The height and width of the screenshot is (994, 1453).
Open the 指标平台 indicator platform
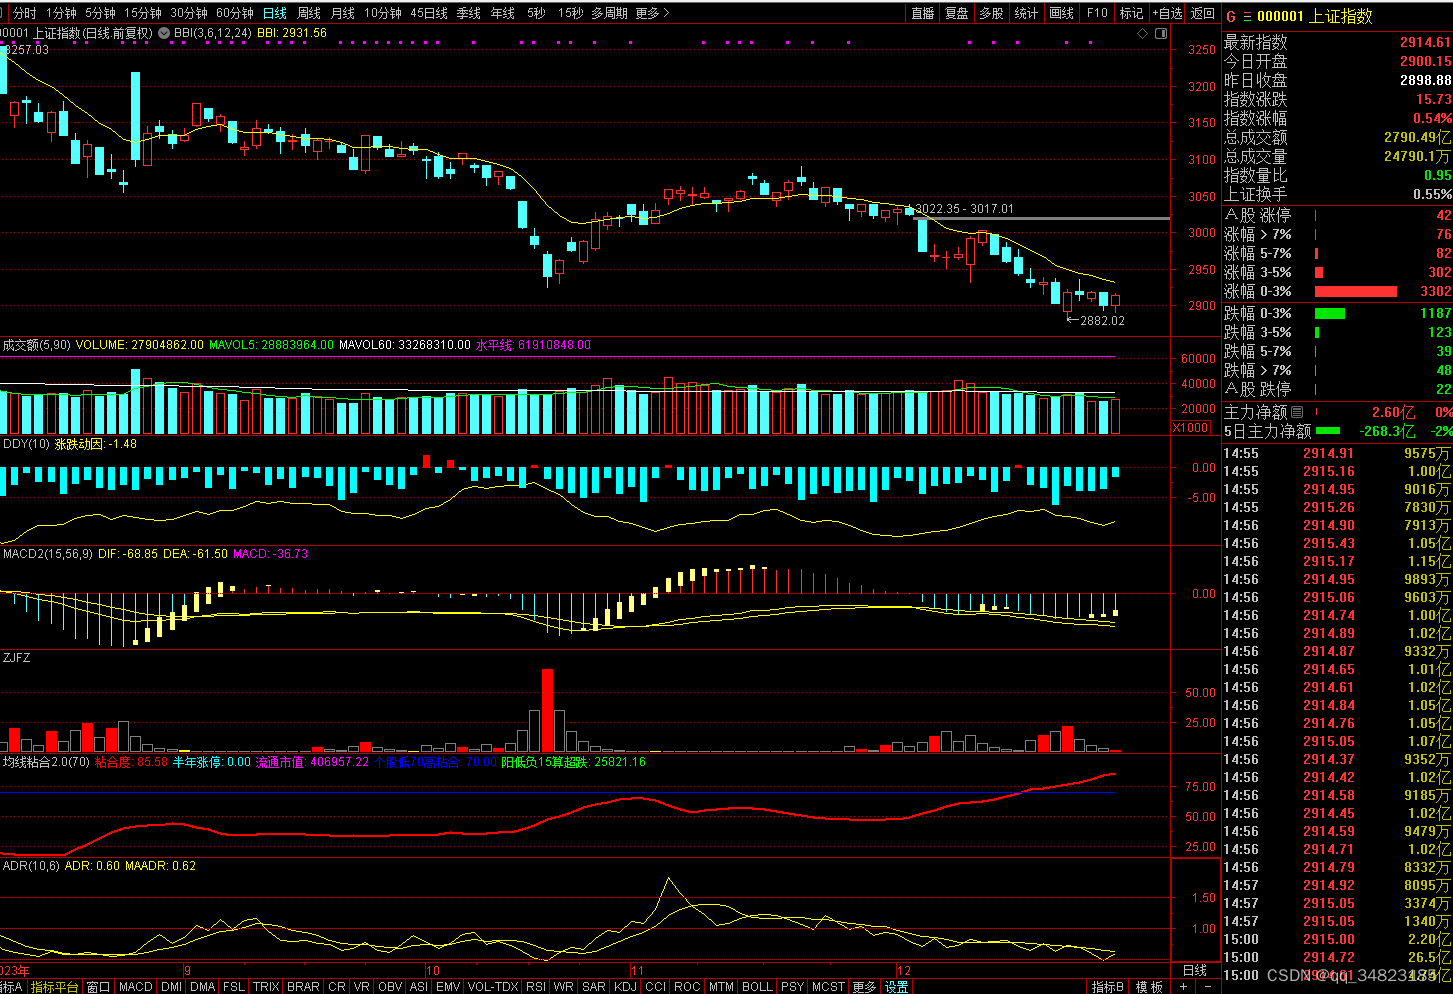(54, 987)
